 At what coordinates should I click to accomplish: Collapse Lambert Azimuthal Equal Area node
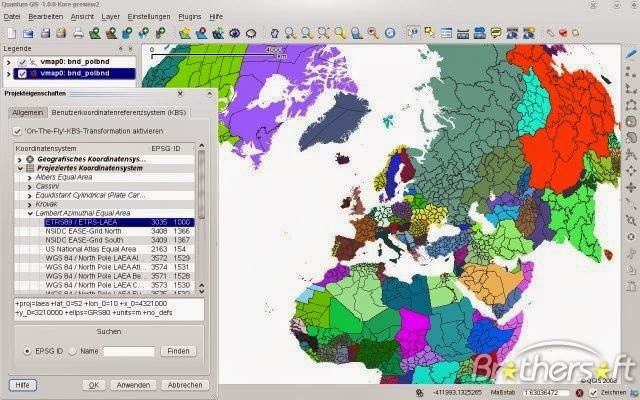[30, 213]
